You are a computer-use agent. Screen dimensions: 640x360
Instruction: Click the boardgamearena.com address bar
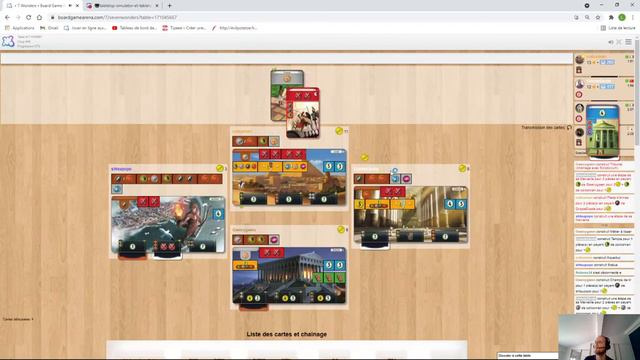(310, 18)
